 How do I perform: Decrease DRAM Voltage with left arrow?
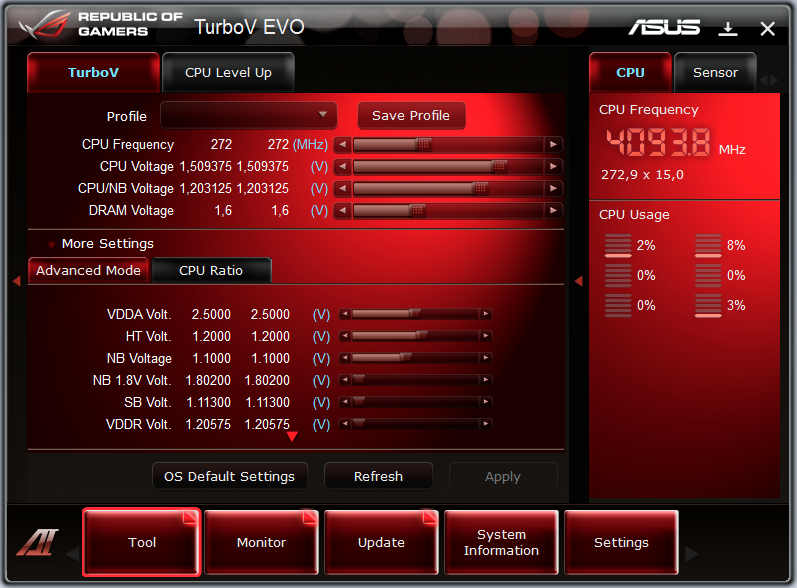point(343,210)
